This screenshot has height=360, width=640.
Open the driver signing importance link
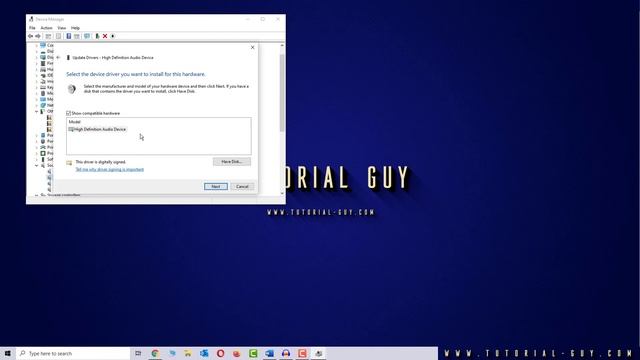point(110,169)
